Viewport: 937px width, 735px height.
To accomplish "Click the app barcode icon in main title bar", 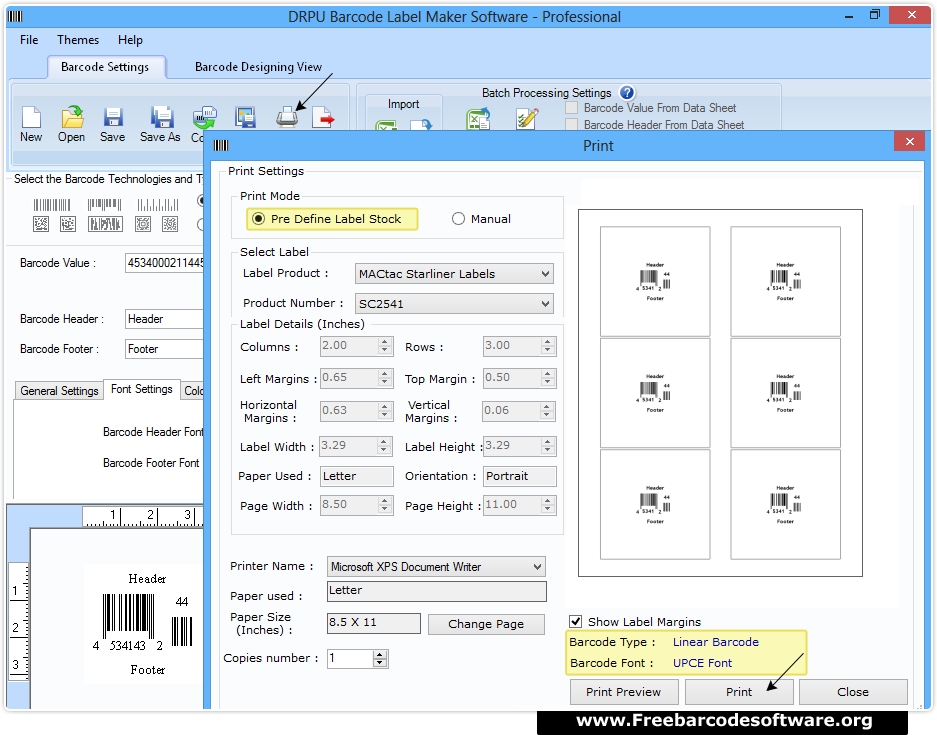I will pyautogui.click(x=16, y=16).
